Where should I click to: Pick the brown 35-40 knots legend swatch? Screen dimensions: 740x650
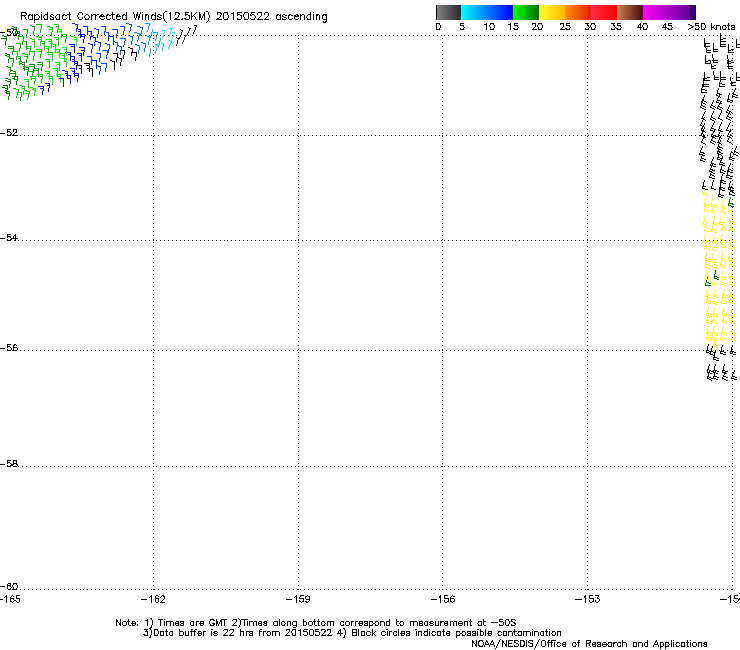tap(630, 12)
